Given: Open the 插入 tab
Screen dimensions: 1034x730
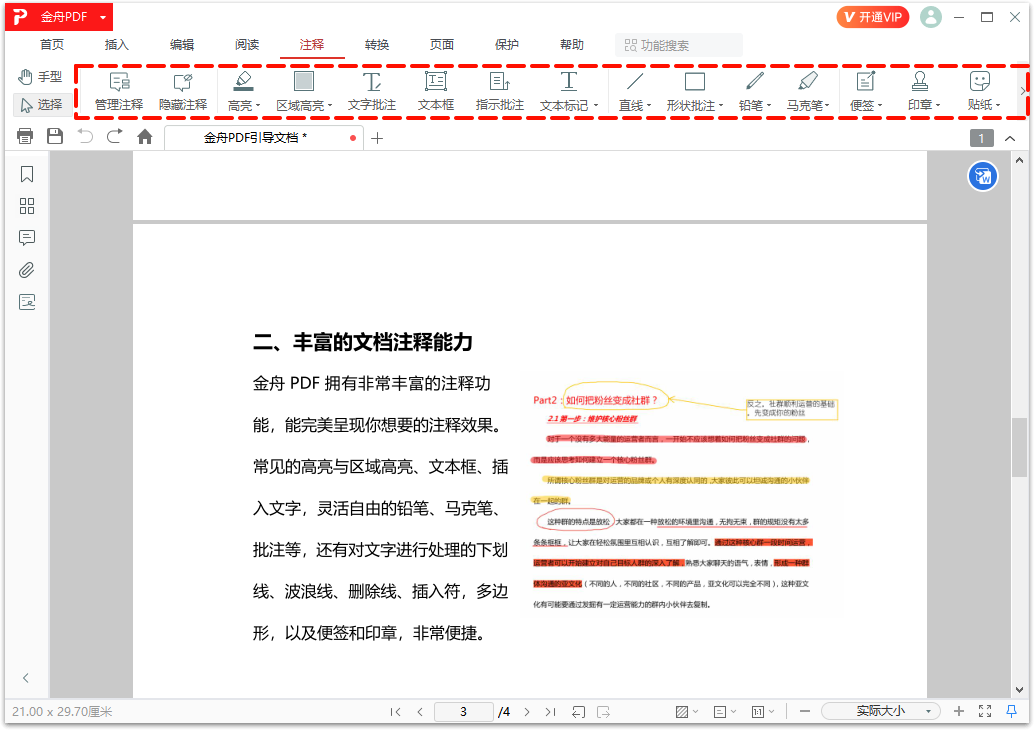Looking at the screenshot, I should (x=117, y=45).
